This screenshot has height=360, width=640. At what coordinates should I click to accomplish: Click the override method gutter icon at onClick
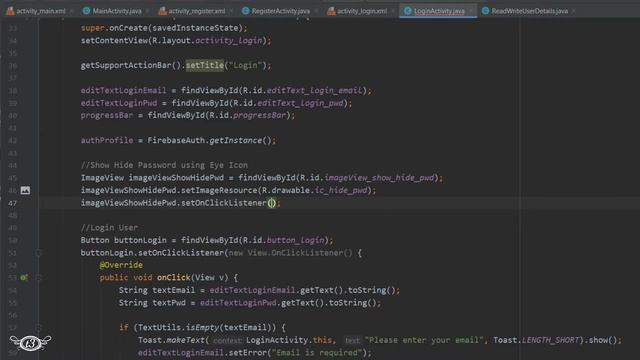[24, 278]
